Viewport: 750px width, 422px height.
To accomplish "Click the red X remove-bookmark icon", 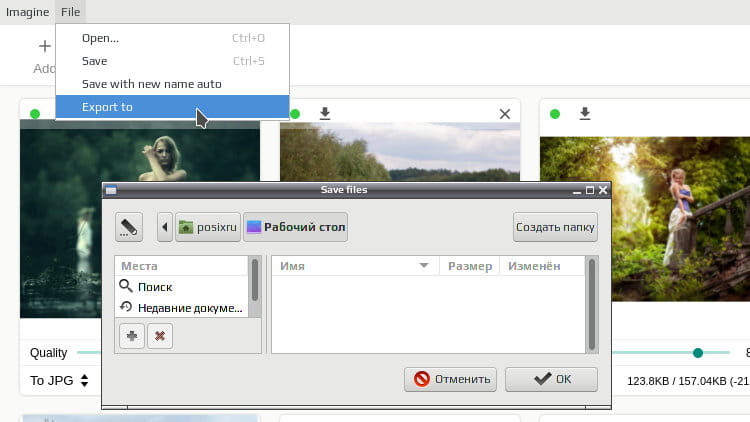I will pos(160,336).
